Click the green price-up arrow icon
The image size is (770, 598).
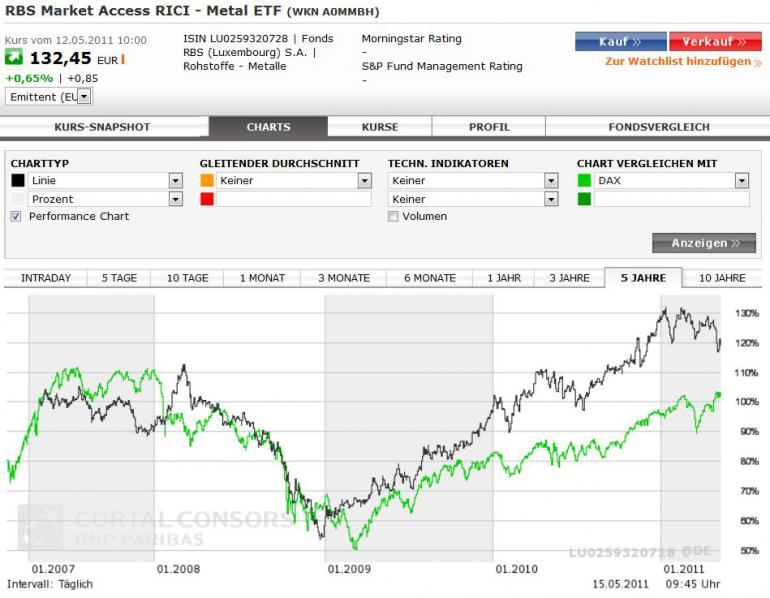[x=14, y=57]
